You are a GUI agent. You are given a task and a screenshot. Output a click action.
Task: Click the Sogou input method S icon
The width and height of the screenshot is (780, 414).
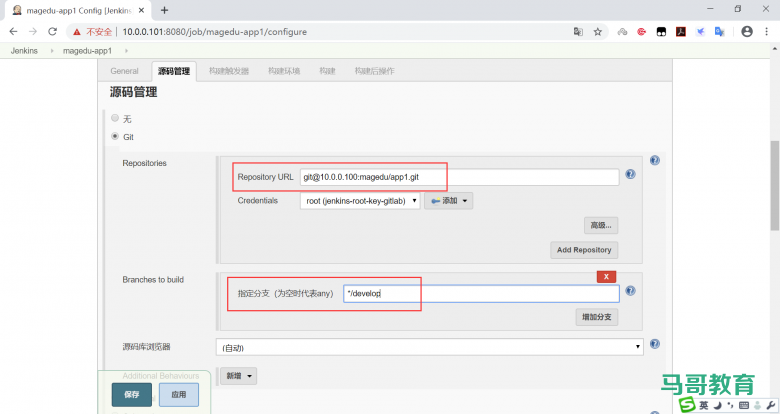[687, 405]
